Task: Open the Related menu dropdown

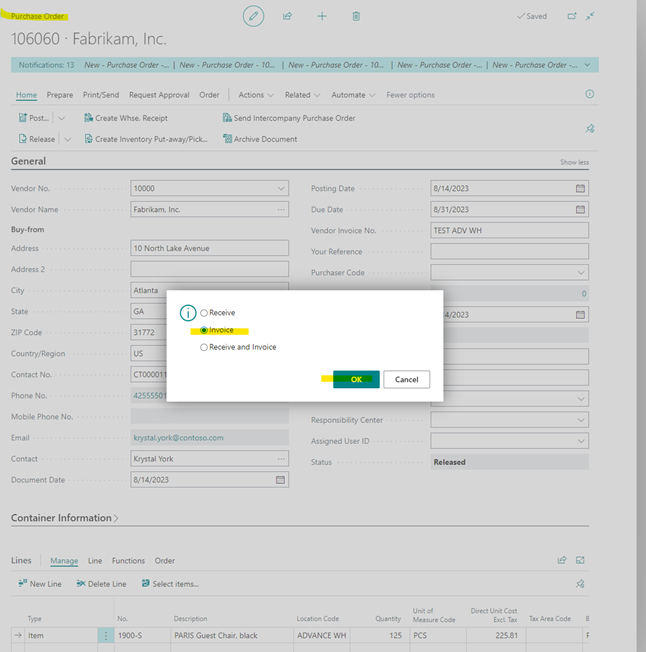Action: [x=303, y=95]
